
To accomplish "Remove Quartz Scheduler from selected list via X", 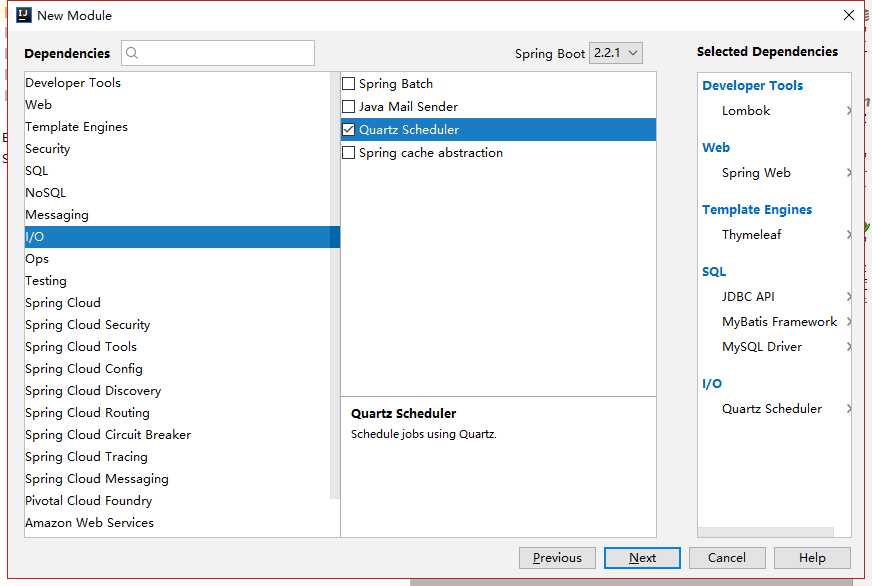I will (849, 409).
